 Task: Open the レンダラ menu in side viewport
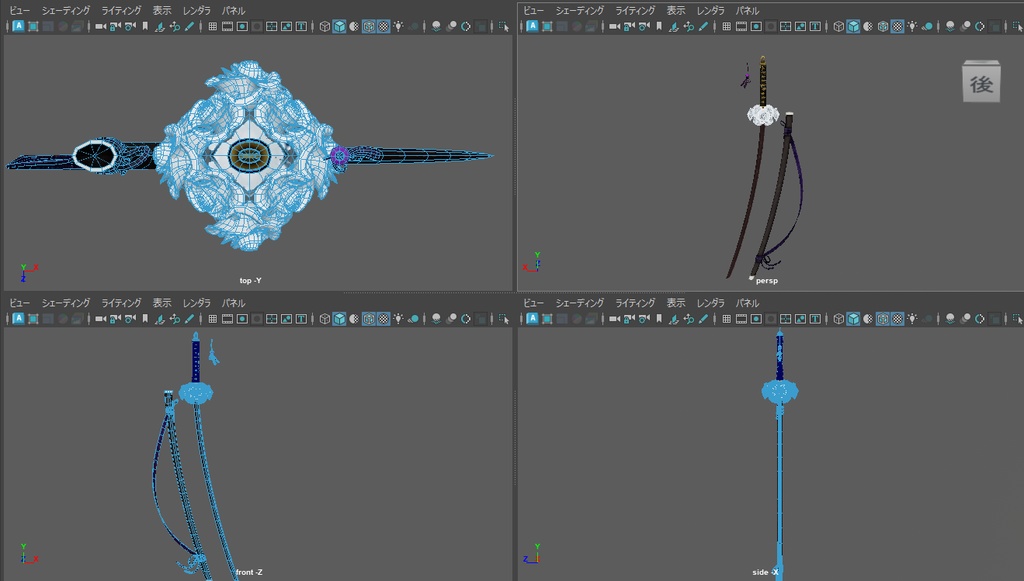(x=712, y=303)
